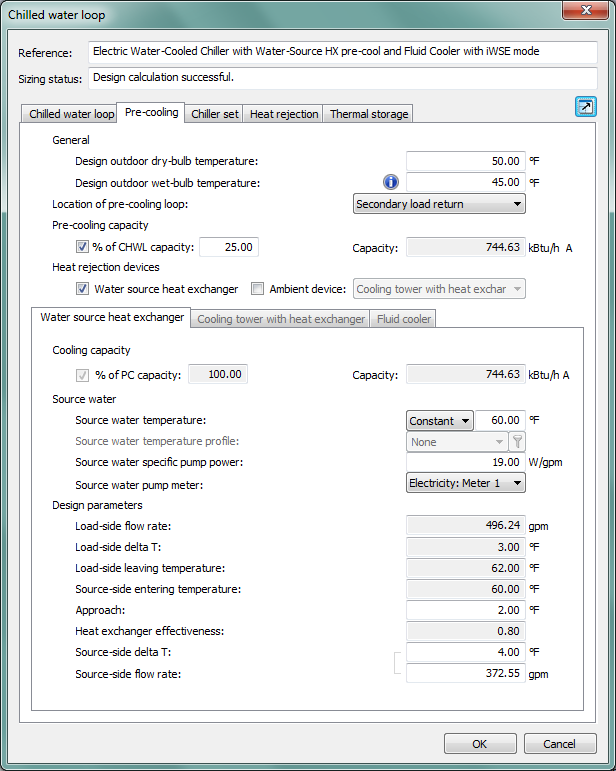Expand the Source water pump meter dropdown
The width and height of the screenshot is (616, 771).
tap(466, 483)
